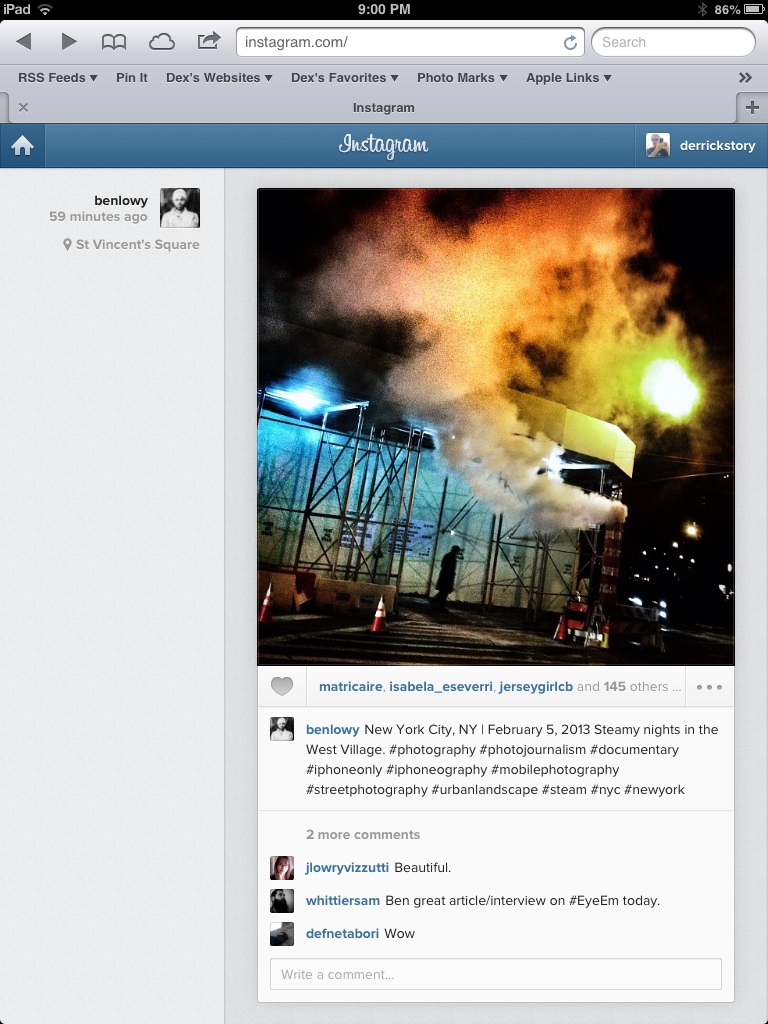768x1024 pixels.
Task: Show 2 more comments link
Action: (363, 835)
